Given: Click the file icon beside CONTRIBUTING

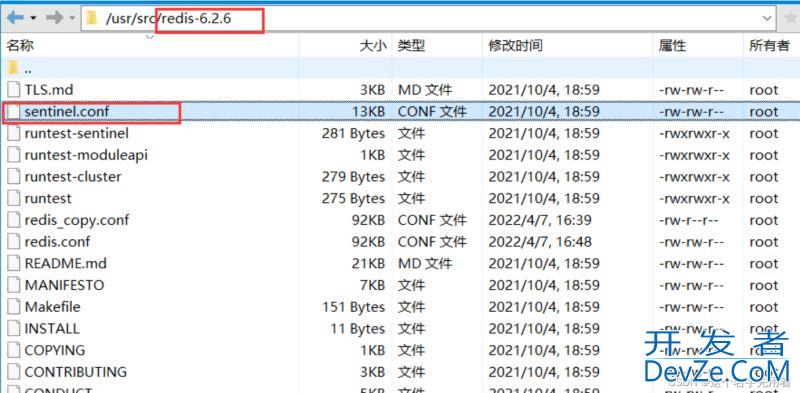Looking at the screenshot, I should pos(14,372).
